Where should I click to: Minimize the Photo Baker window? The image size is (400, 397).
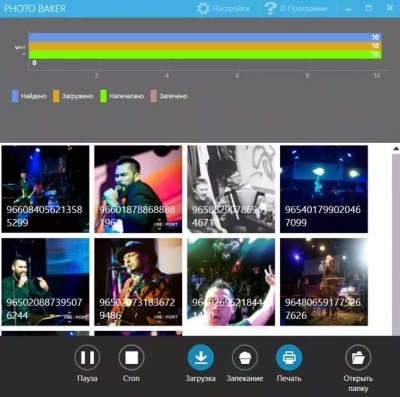click(348, 9)
